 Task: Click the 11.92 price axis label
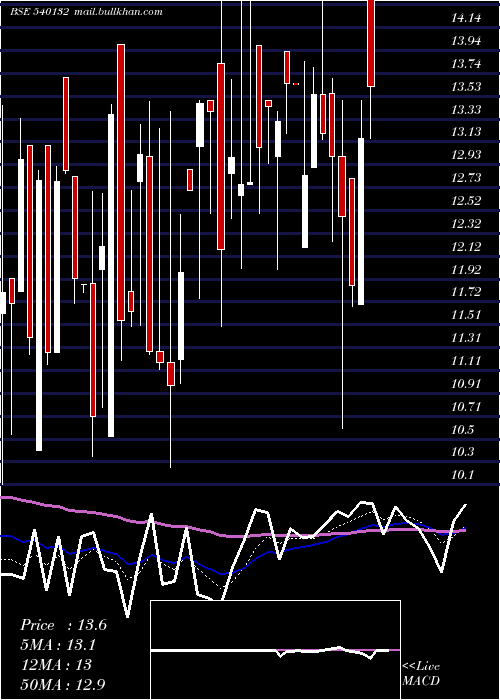tap(466, 269)
